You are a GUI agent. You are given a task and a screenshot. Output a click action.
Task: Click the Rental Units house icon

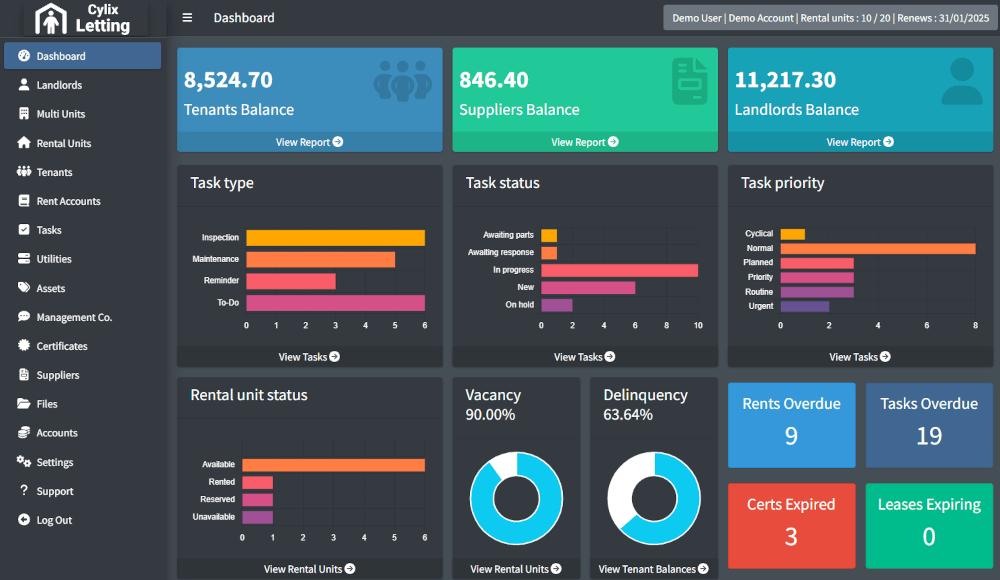click(x=24, y=142)
